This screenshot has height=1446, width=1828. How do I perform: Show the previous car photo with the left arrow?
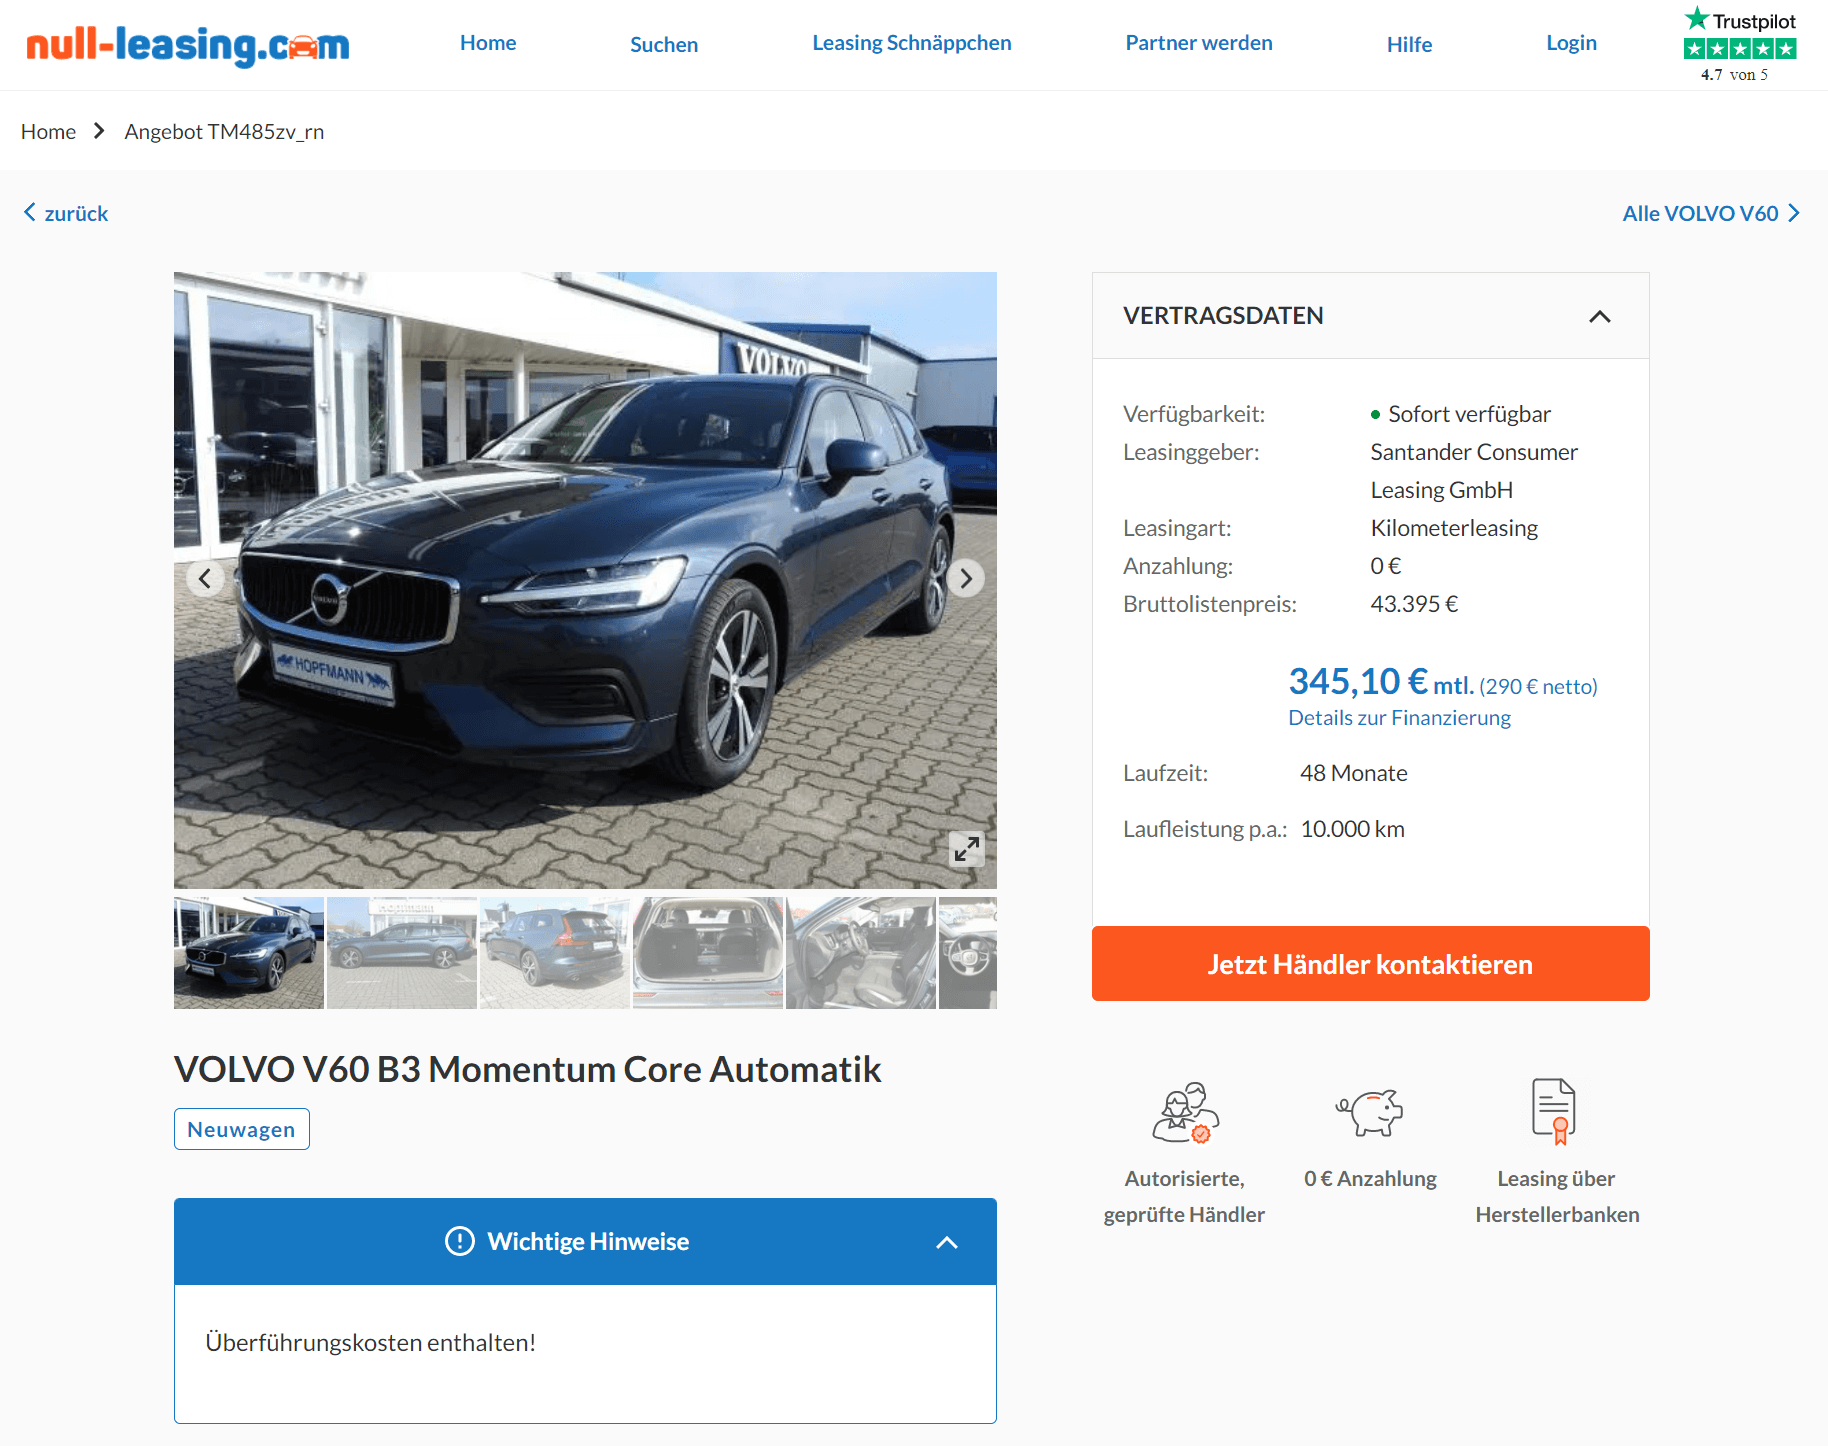(x=205, y=578)
